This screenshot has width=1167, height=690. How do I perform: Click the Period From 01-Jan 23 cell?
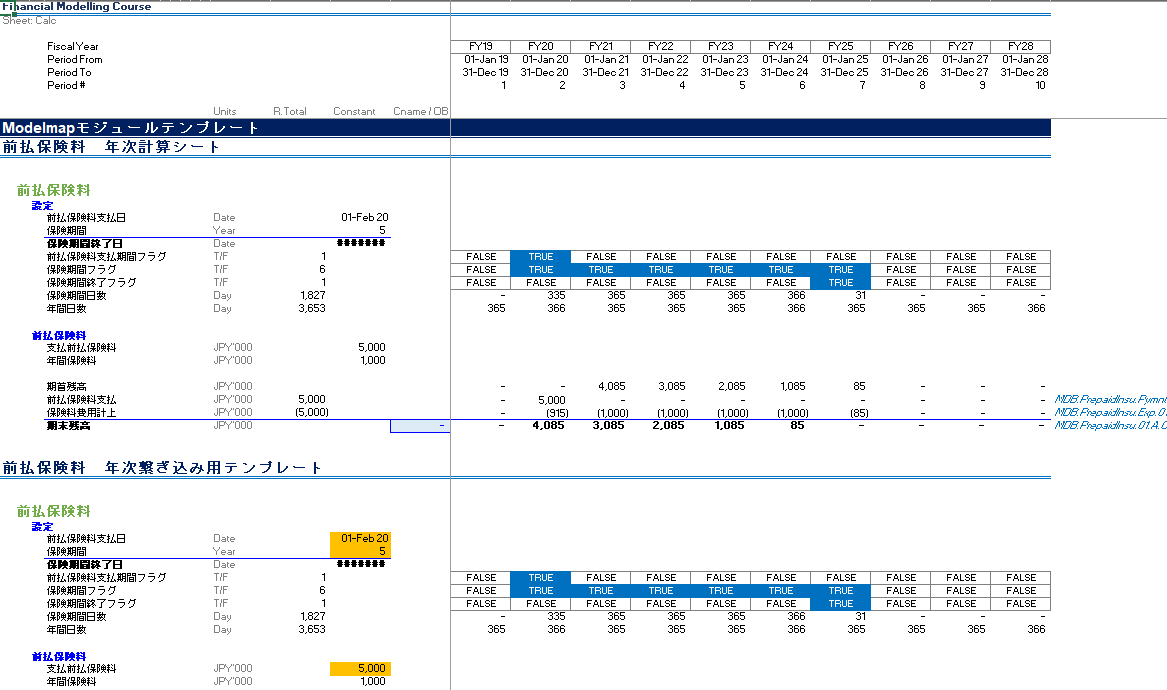(721, 59)
